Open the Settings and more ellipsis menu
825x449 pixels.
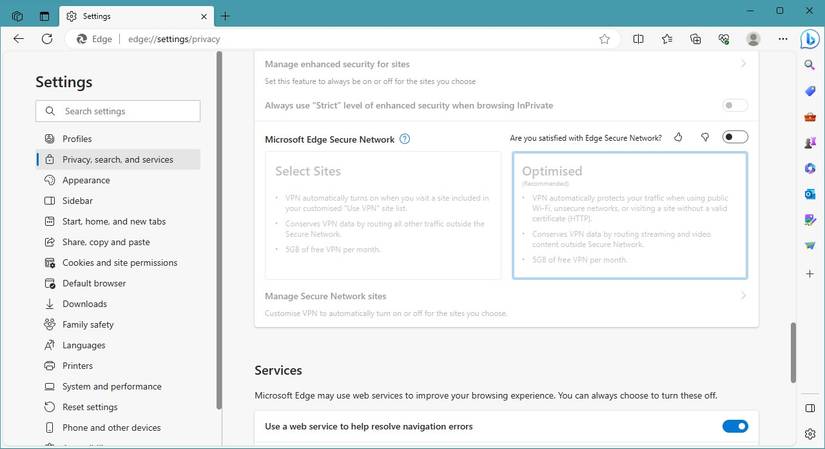coord(782,39)
